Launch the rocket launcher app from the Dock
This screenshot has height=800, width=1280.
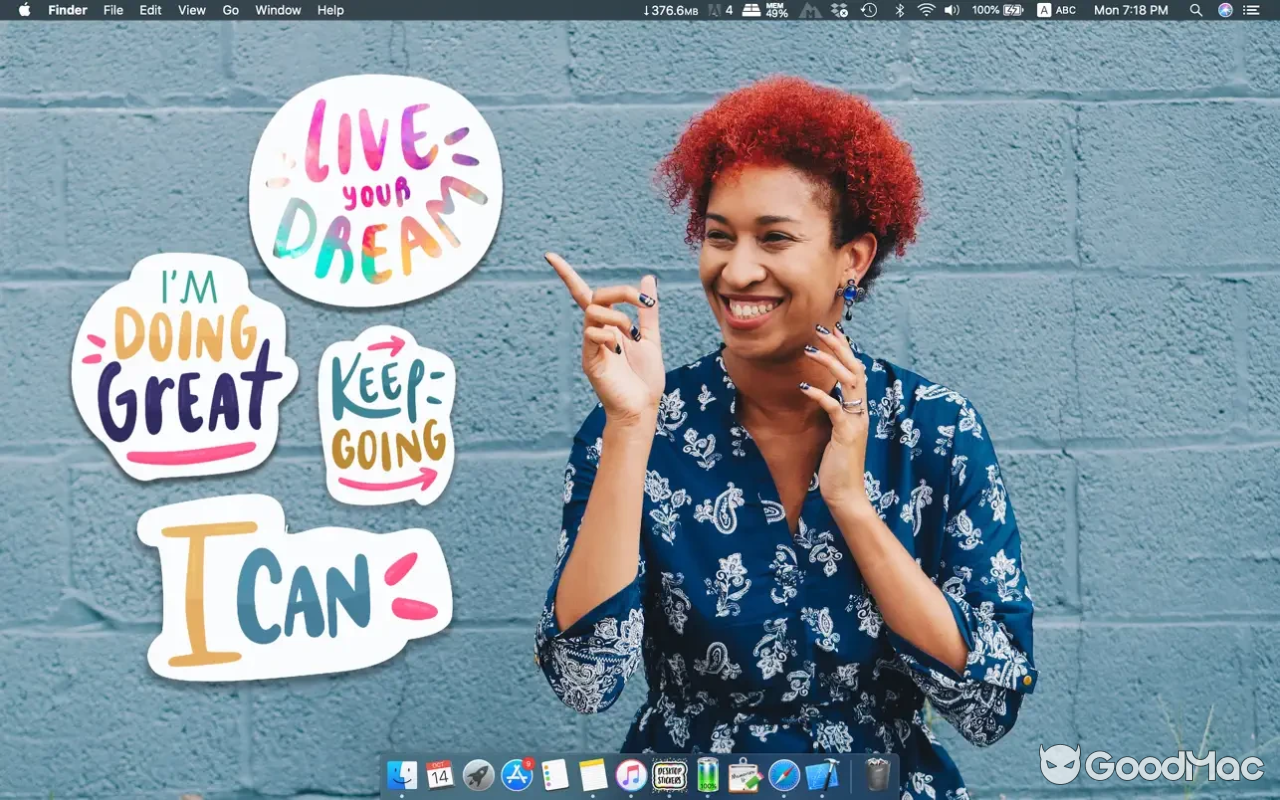(477, 775)
